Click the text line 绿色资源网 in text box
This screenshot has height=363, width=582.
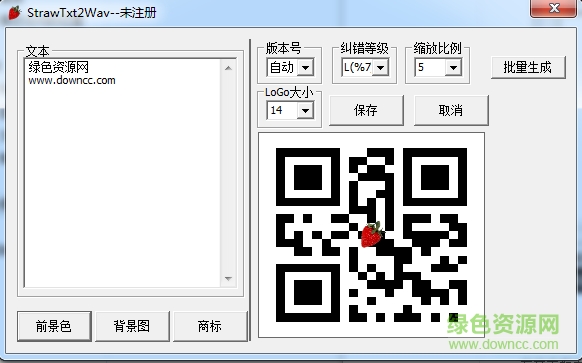(59, 67)
